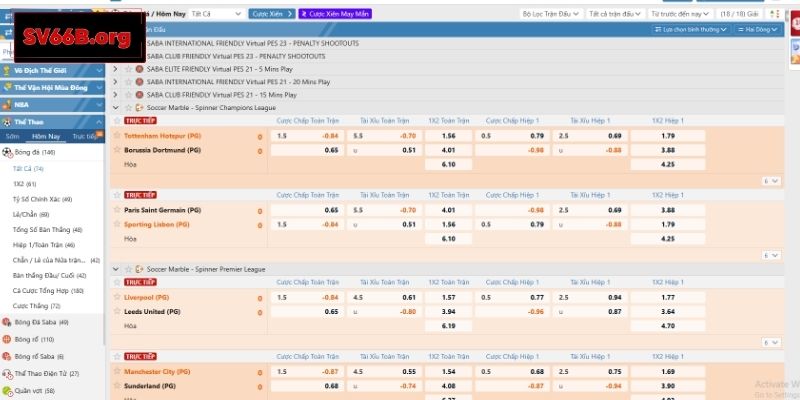Viewport: 800px width, 400px height.
Task: Click the Quần vợt tennis ball icon
Action: point(8,390)
